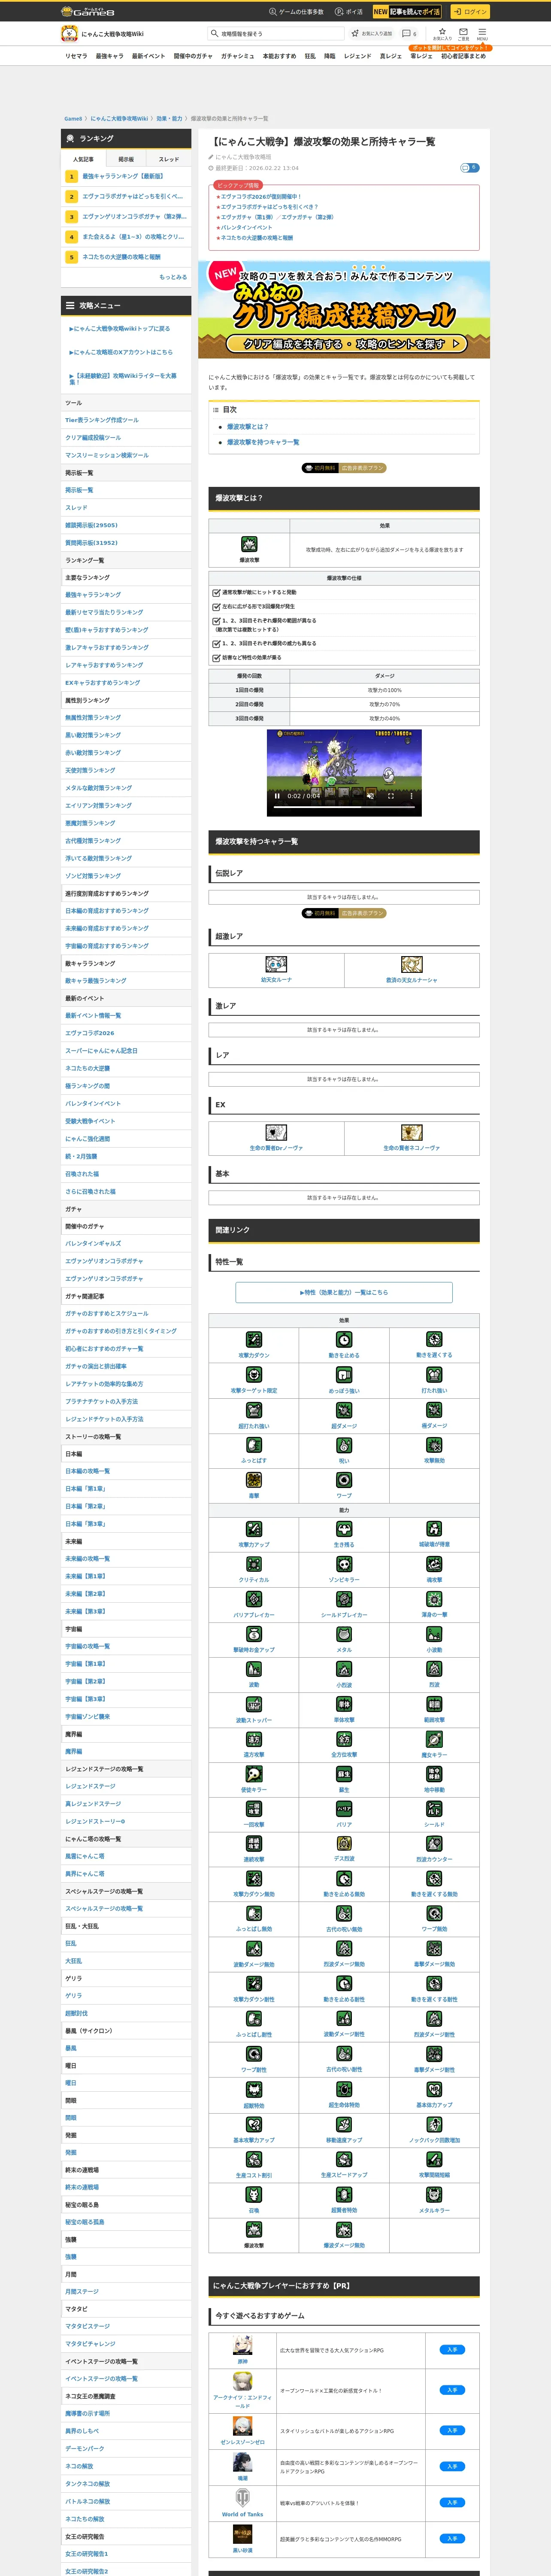This screenshot has width=551, height=2576.
Task: Select the 遠方攻撃 ability icon
Action: tap(254, 1739)
